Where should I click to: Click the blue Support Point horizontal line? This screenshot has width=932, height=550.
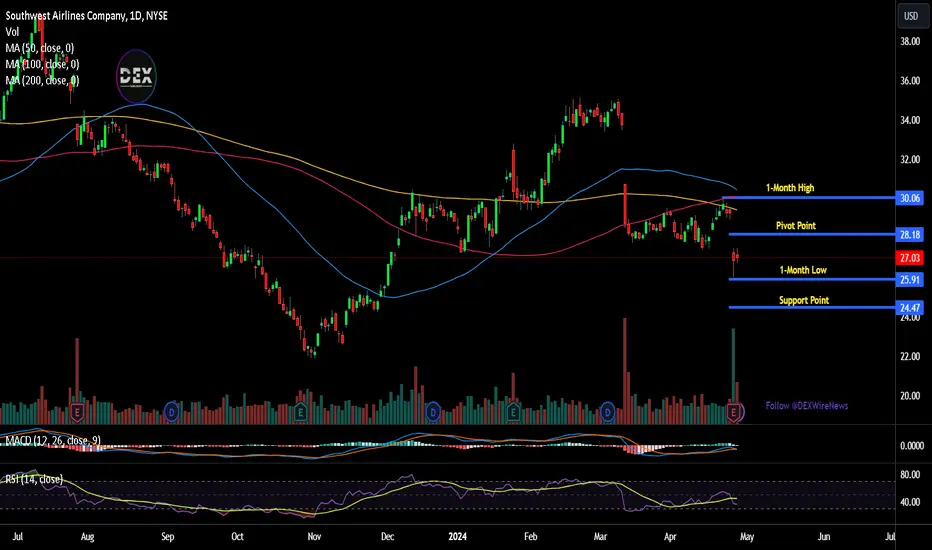point(812,307)
